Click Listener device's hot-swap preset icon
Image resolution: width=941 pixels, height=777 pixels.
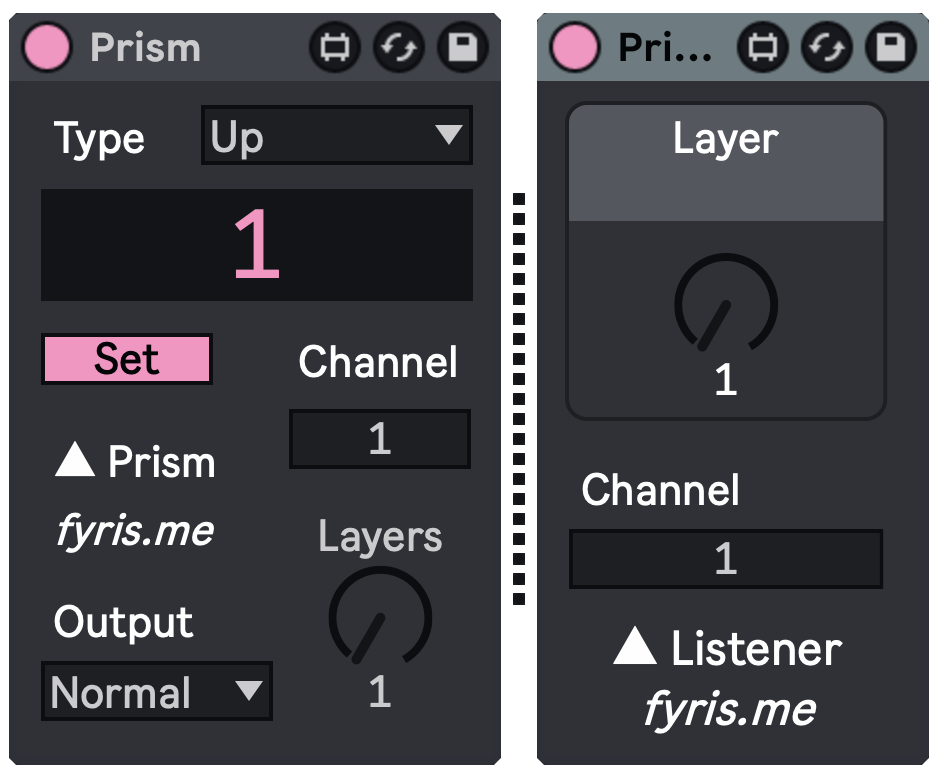[x=827, y=47]
